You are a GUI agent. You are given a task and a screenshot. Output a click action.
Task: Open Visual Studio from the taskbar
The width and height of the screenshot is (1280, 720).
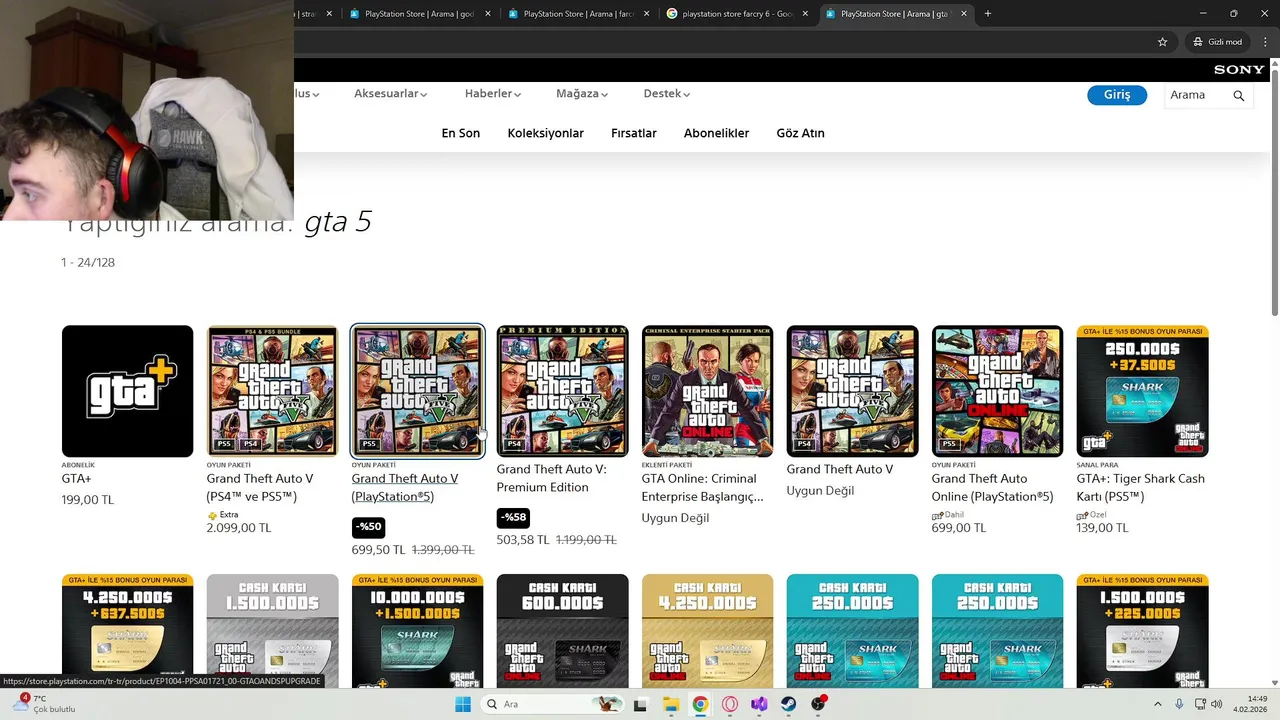coord(759,704)
